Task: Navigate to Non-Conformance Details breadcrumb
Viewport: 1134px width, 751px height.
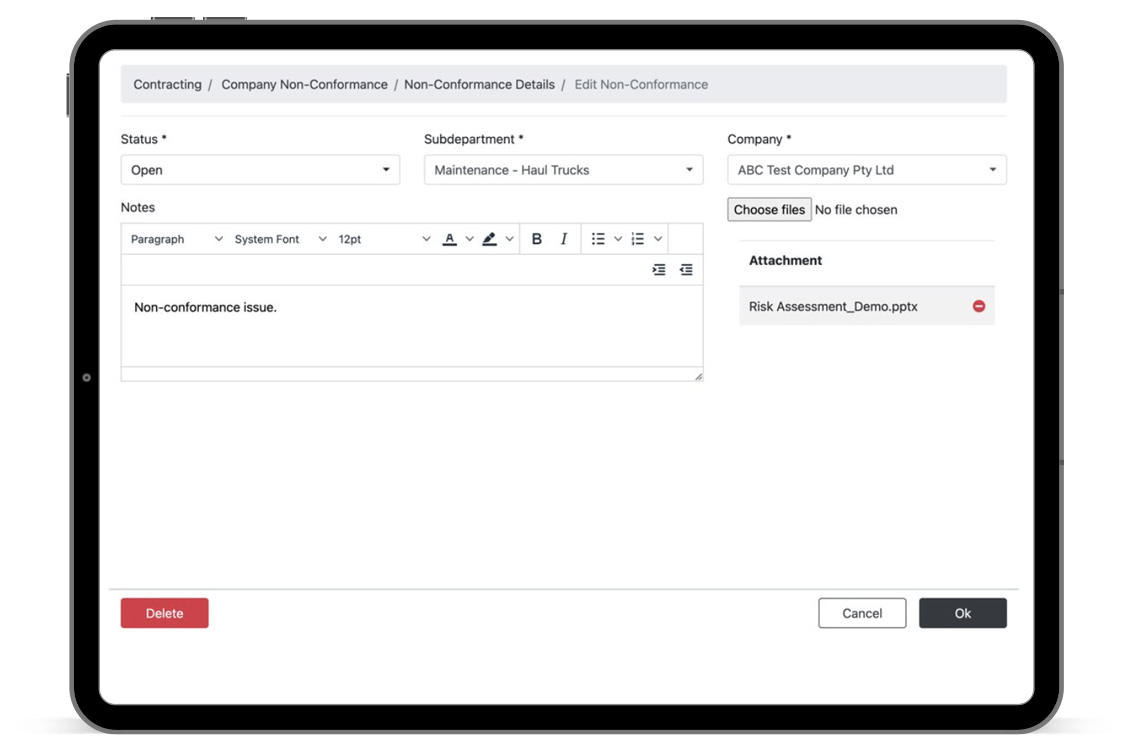Action: click(x=479, y=85)
